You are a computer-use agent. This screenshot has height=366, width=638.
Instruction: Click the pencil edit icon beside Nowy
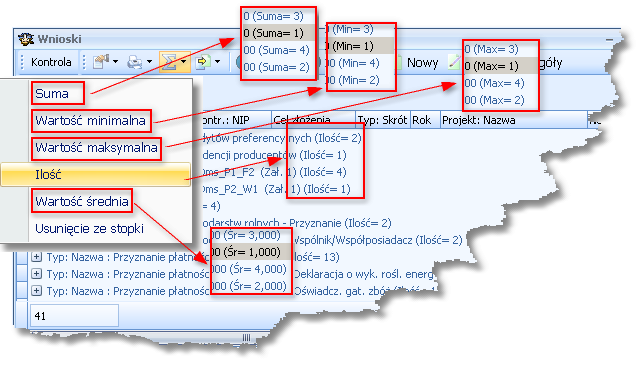point(454,62)
